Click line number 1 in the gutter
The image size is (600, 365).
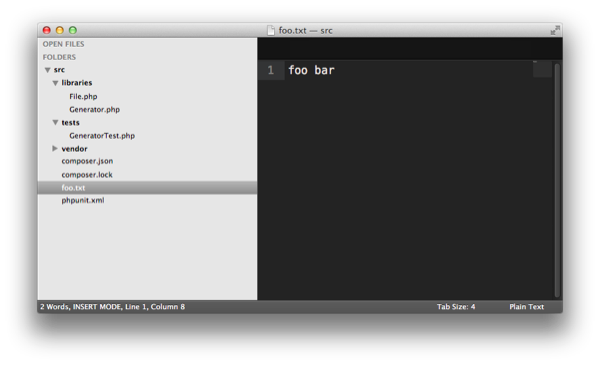[271, 70]
